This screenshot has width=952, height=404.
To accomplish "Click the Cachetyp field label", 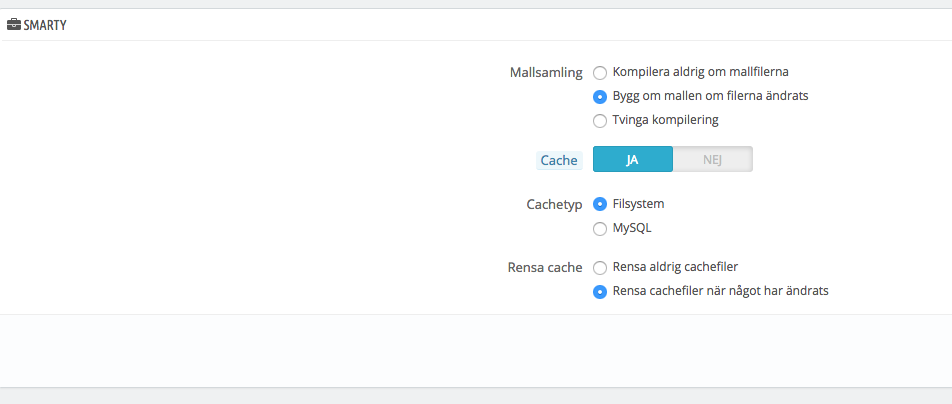I will coord(554,204).
